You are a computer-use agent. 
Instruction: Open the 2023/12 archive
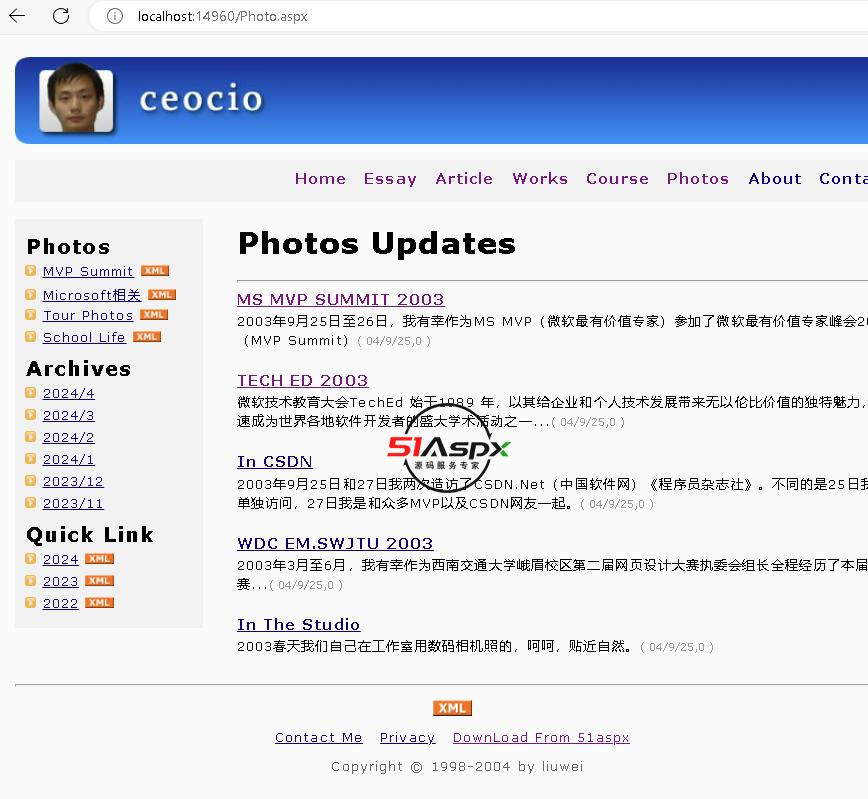[x=73, y=482]
